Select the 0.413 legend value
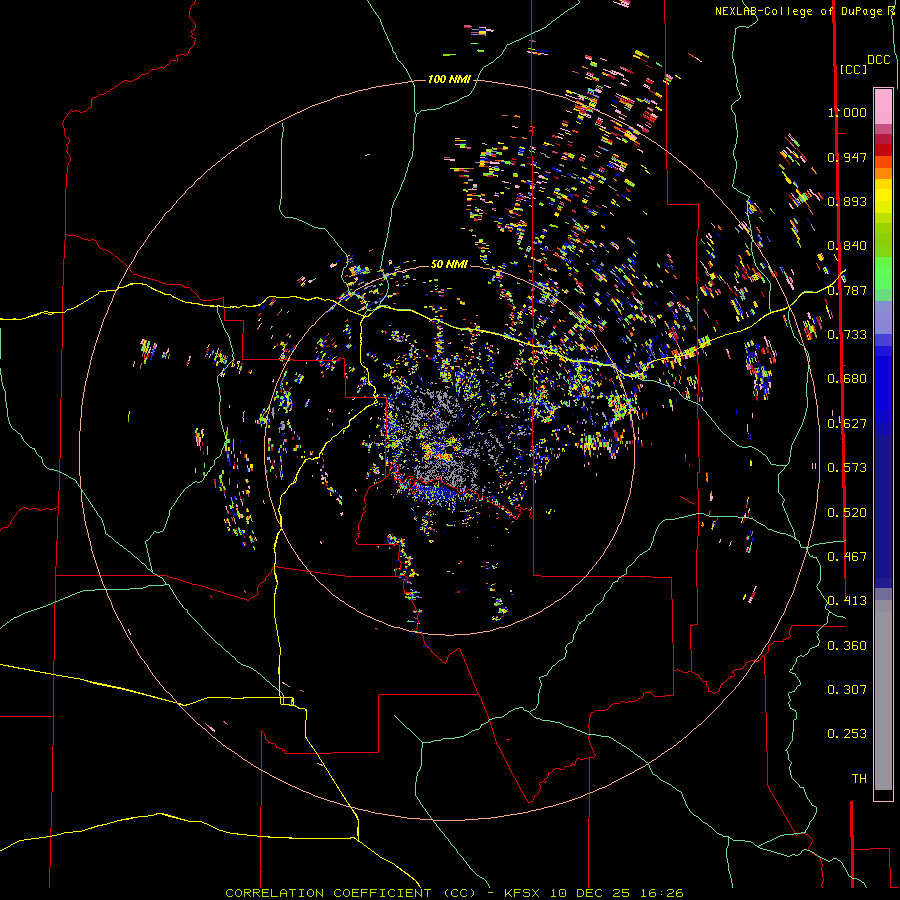The width and height of the screenshot is (900, 900). [x=847, y=601]
